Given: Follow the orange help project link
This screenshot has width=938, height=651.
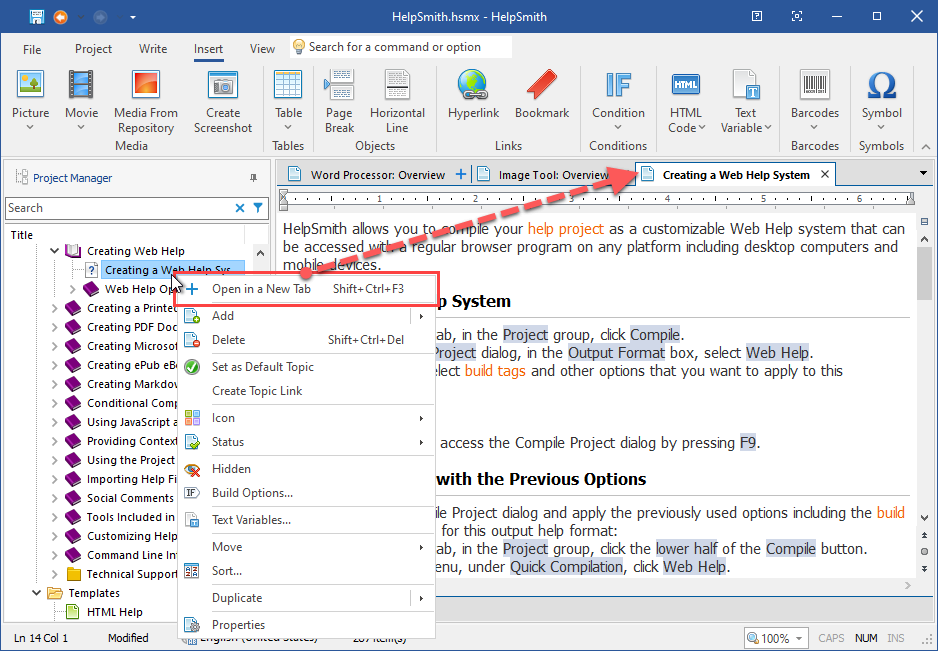Looking at the screenshot, I should click(x=565, y=229).
